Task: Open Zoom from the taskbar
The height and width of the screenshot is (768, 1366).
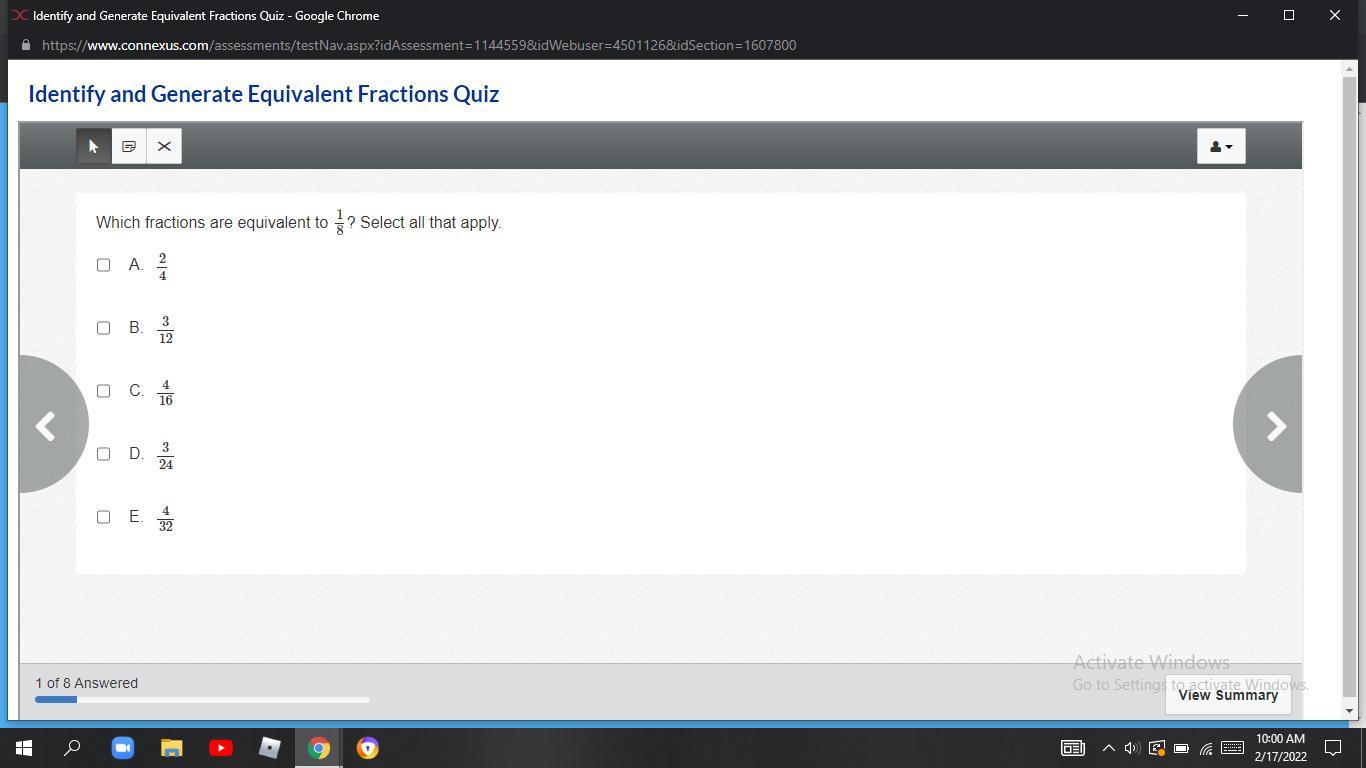Action: coord(123,748)
